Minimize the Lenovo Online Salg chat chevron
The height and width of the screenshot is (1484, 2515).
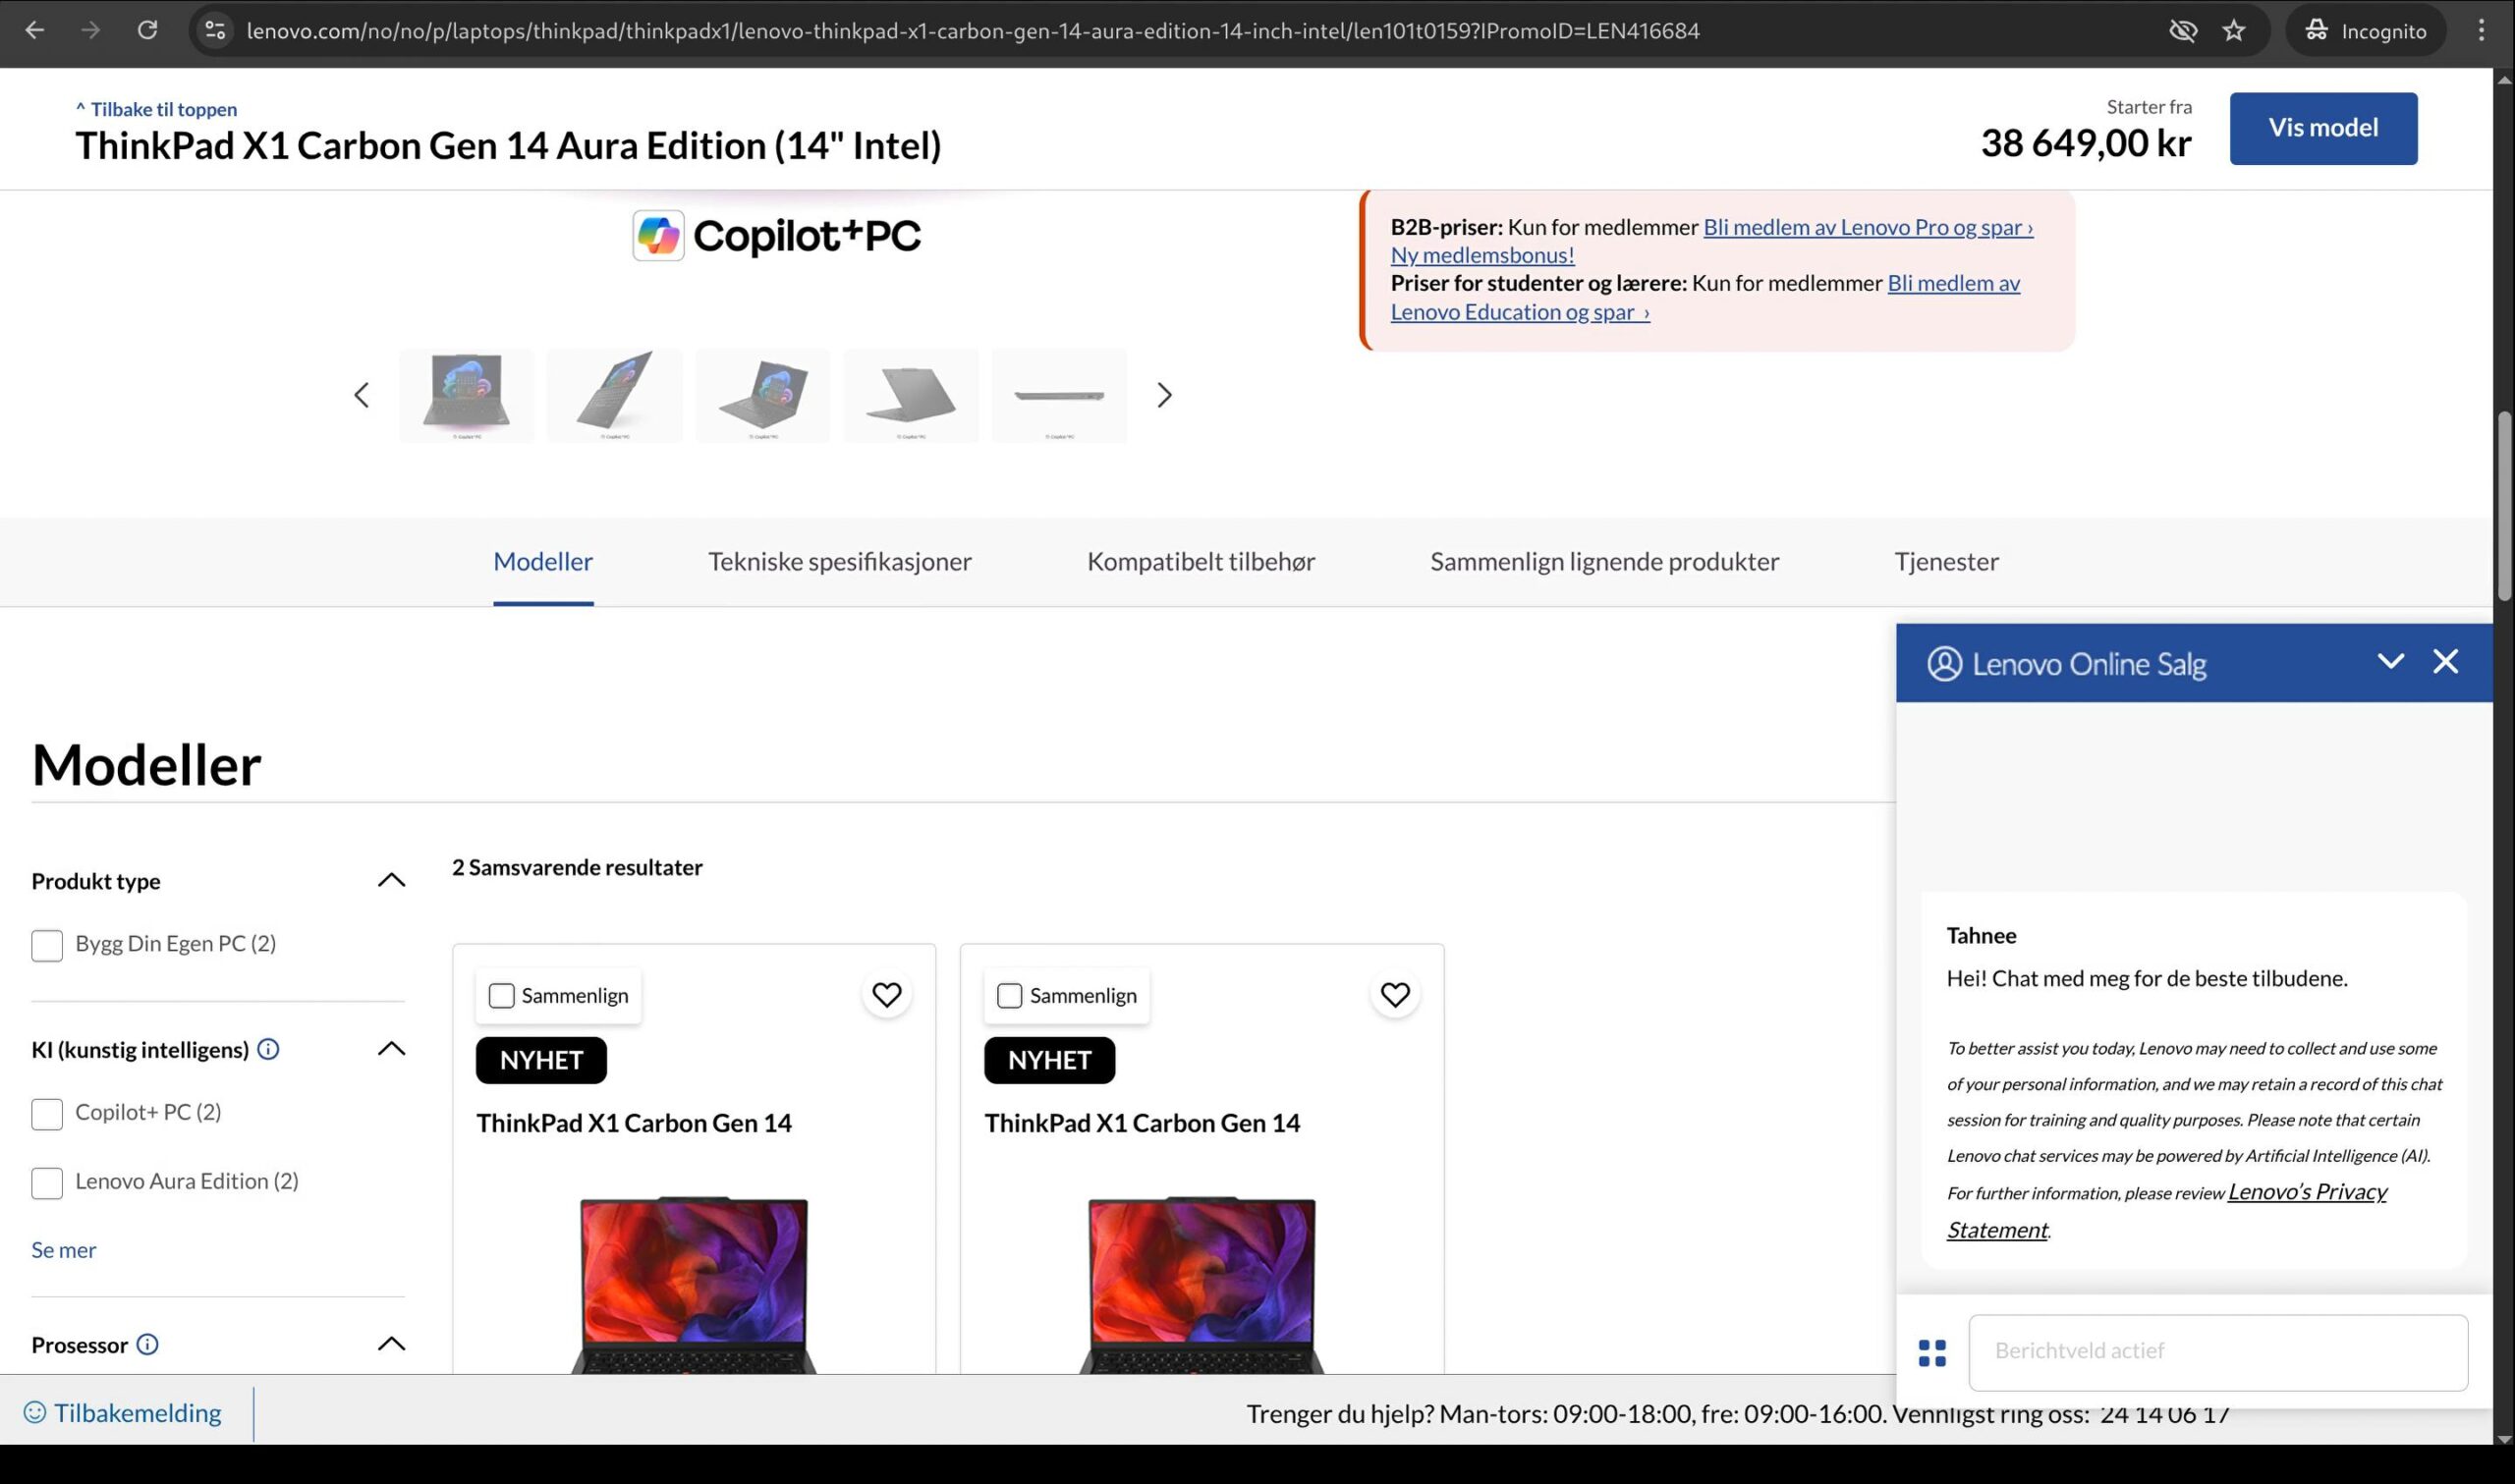2390,661
